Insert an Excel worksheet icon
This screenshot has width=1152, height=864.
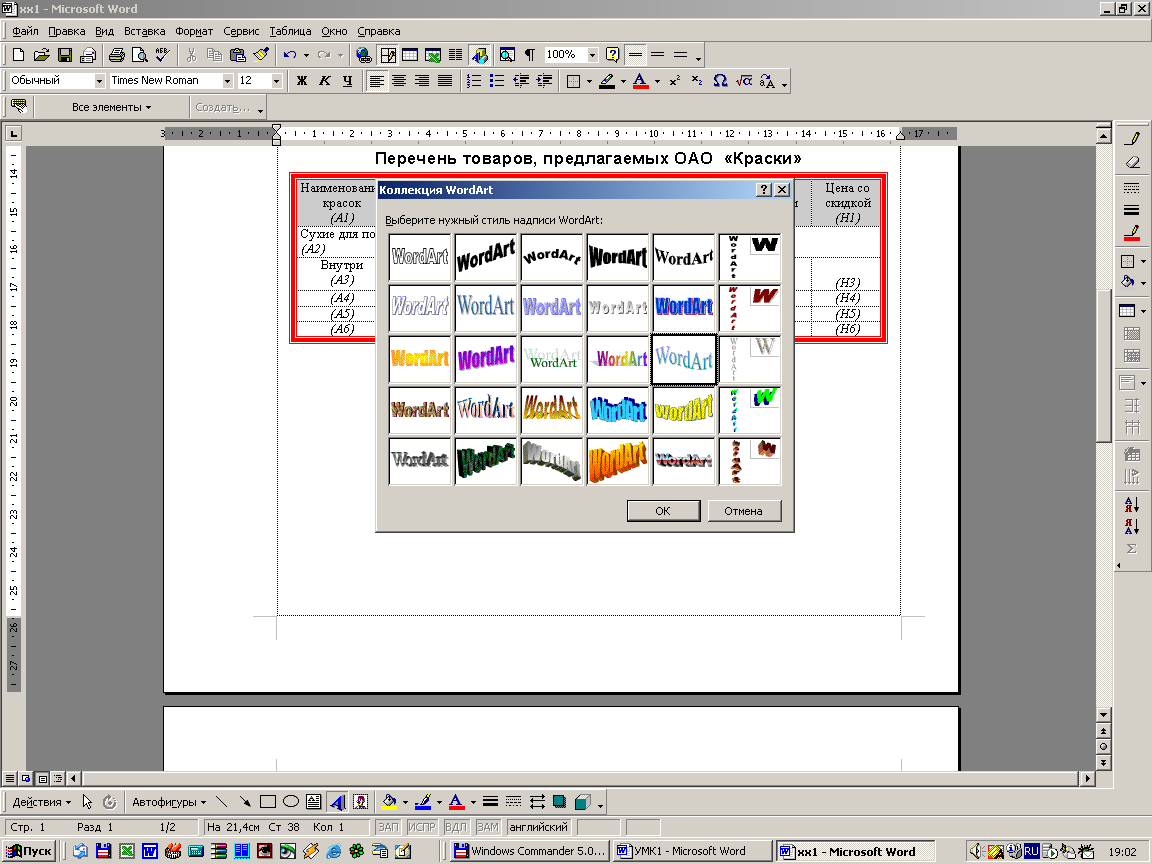point(433,54)
